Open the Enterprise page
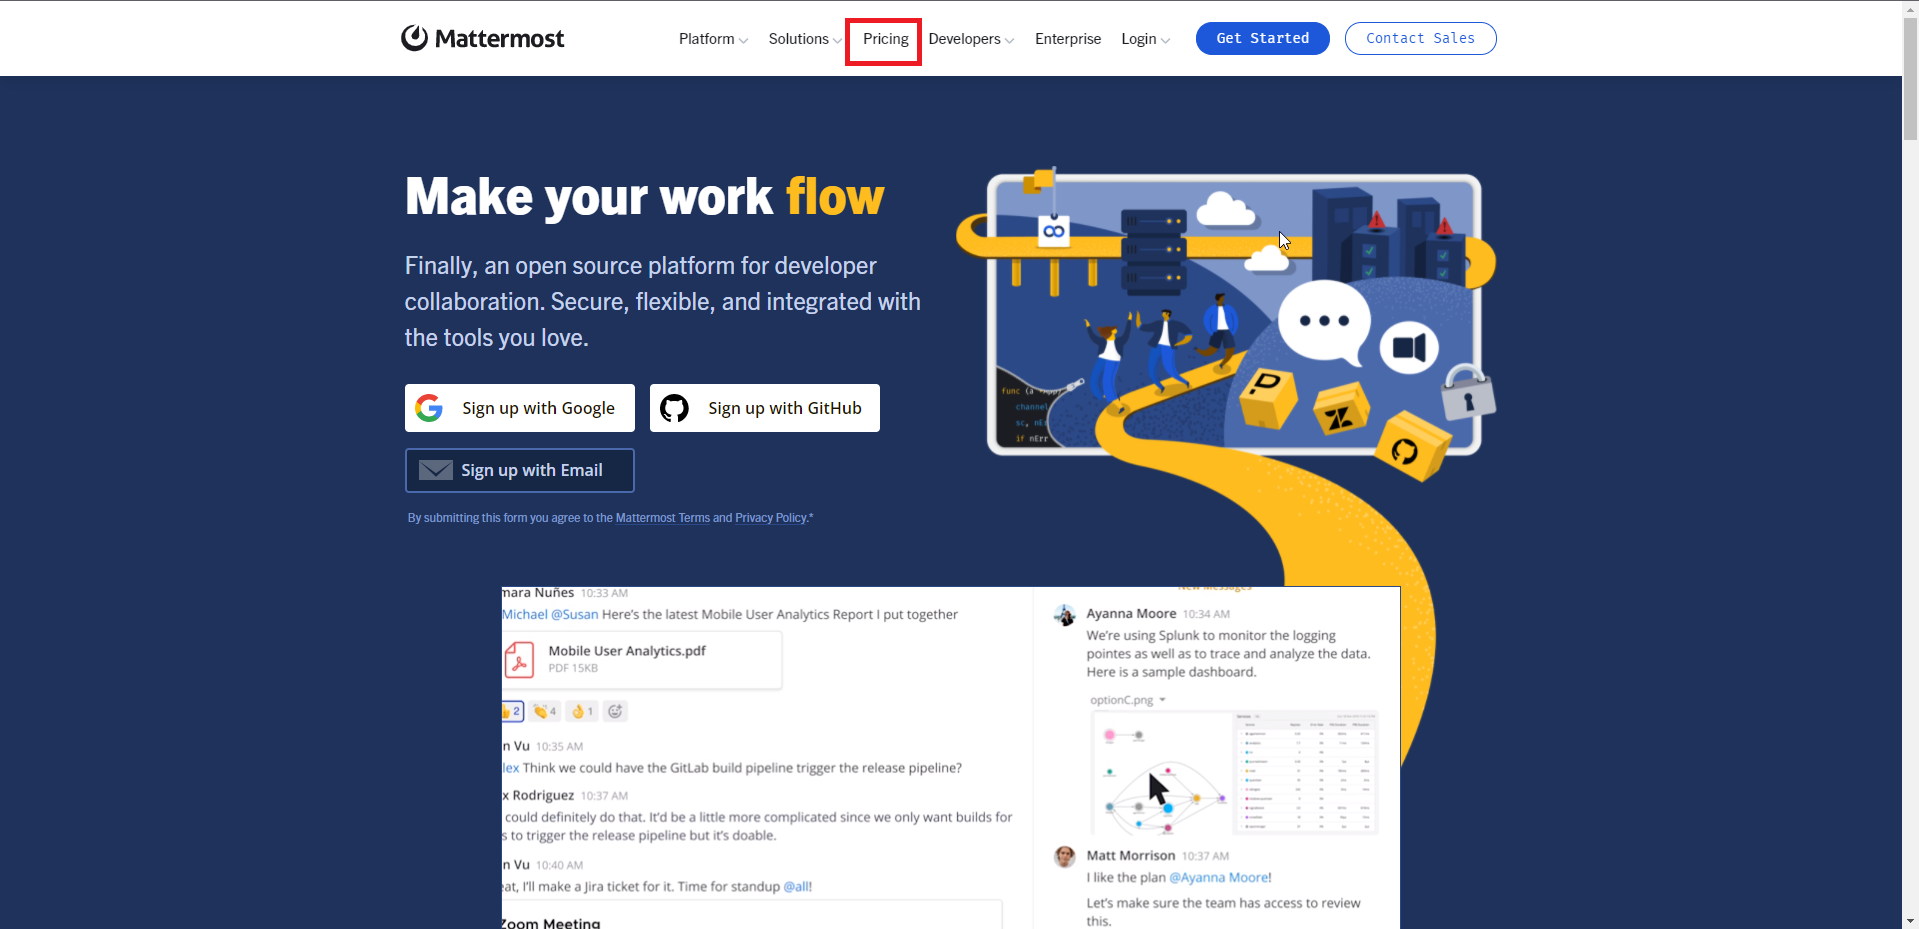The image size is (1919, 929). tap(1068, 39)
